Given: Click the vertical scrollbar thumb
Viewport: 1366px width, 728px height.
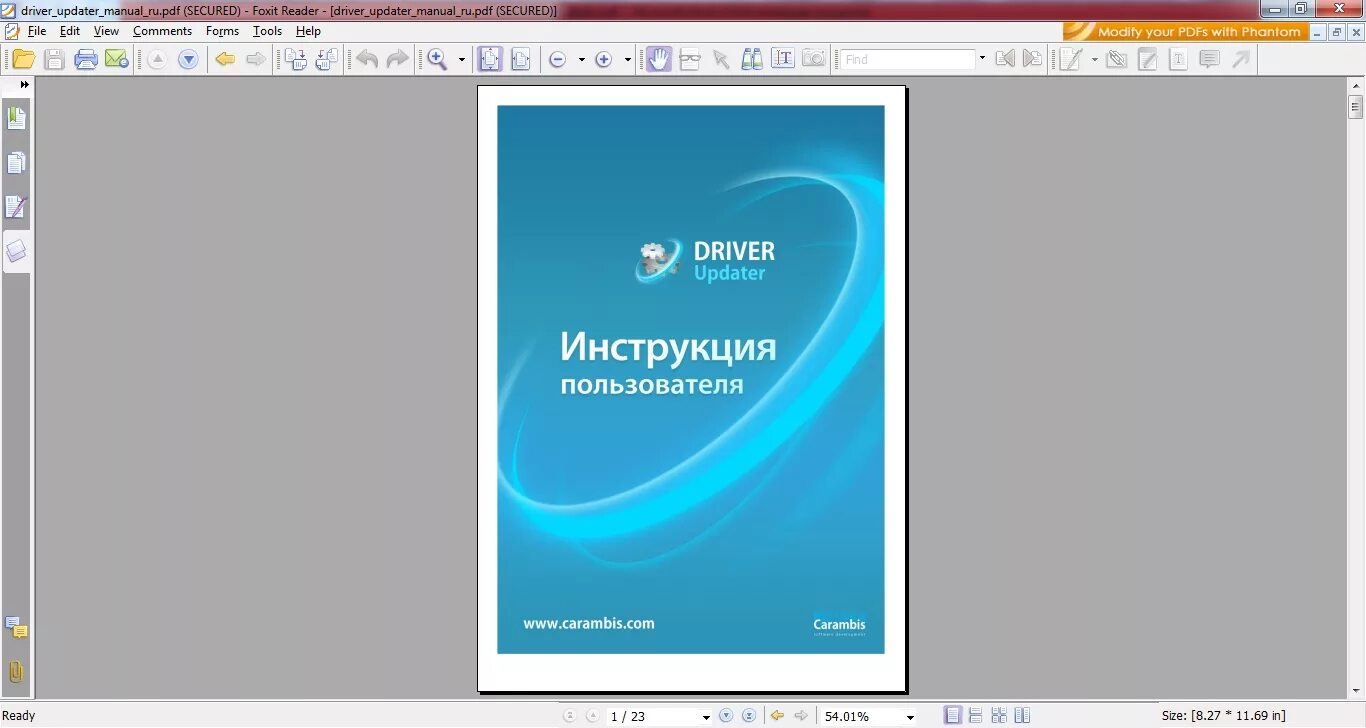Looking at the screenshot, I should click(x=1356, y=107).
